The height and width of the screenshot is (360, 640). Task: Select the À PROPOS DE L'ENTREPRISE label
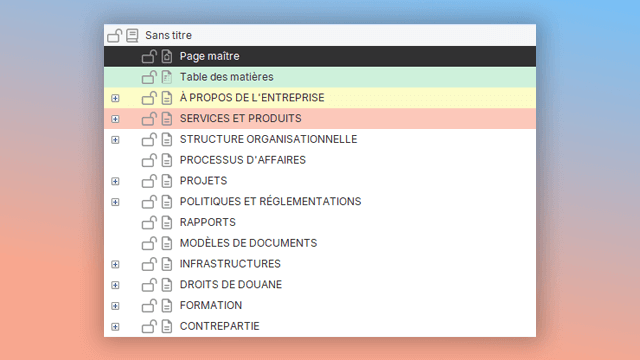pos(252,98)
